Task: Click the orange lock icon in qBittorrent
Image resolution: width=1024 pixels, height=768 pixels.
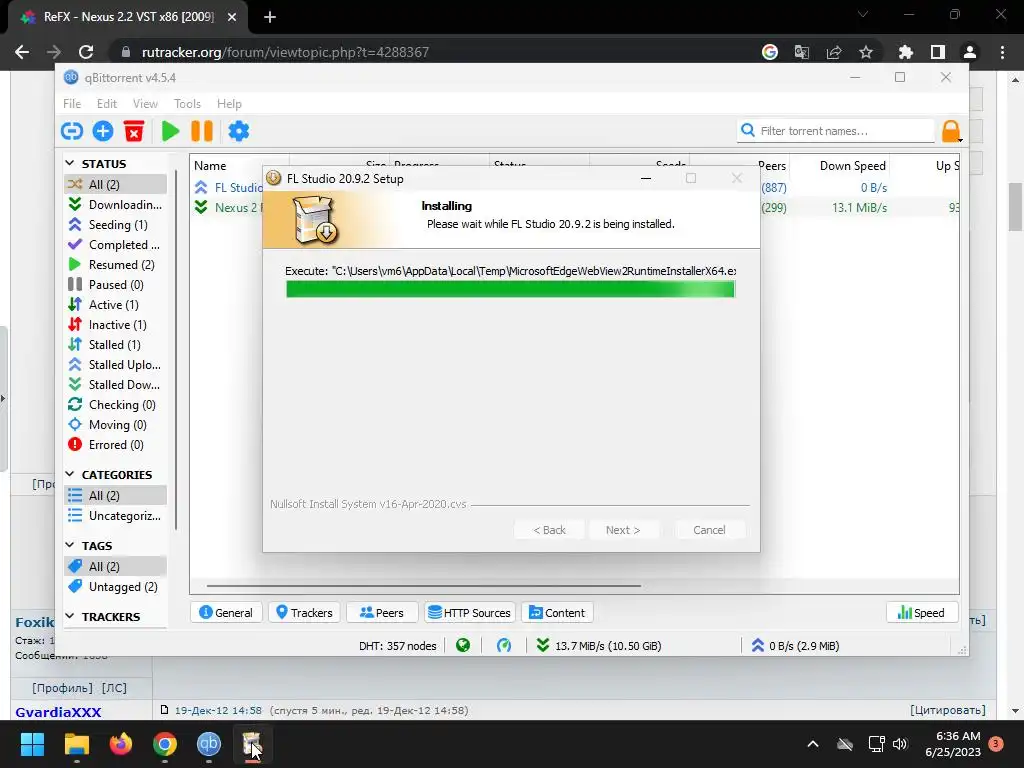Action: point(951,131)
